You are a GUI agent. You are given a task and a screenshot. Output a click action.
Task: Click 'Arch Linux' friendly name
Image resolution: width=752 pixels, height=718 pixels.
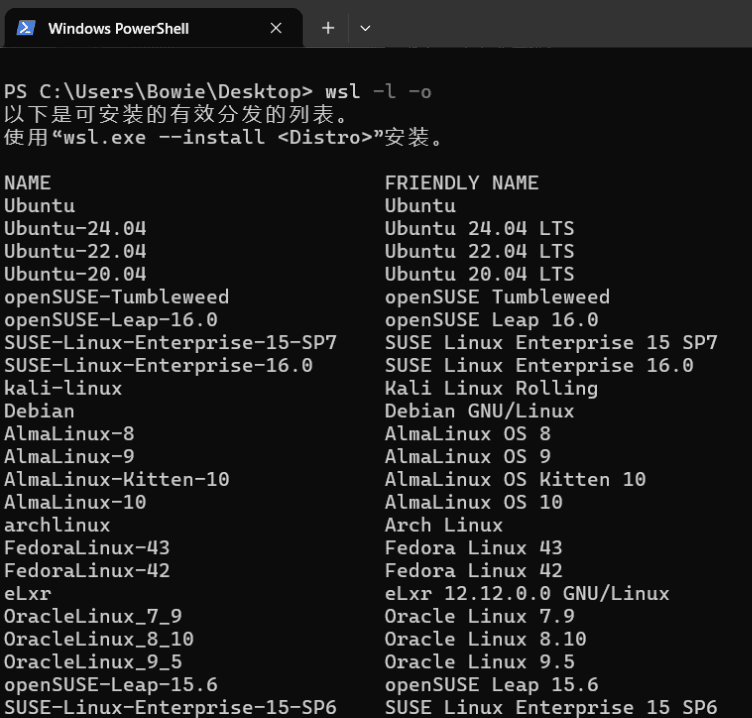pyautogui.click(x=444, y=525)
